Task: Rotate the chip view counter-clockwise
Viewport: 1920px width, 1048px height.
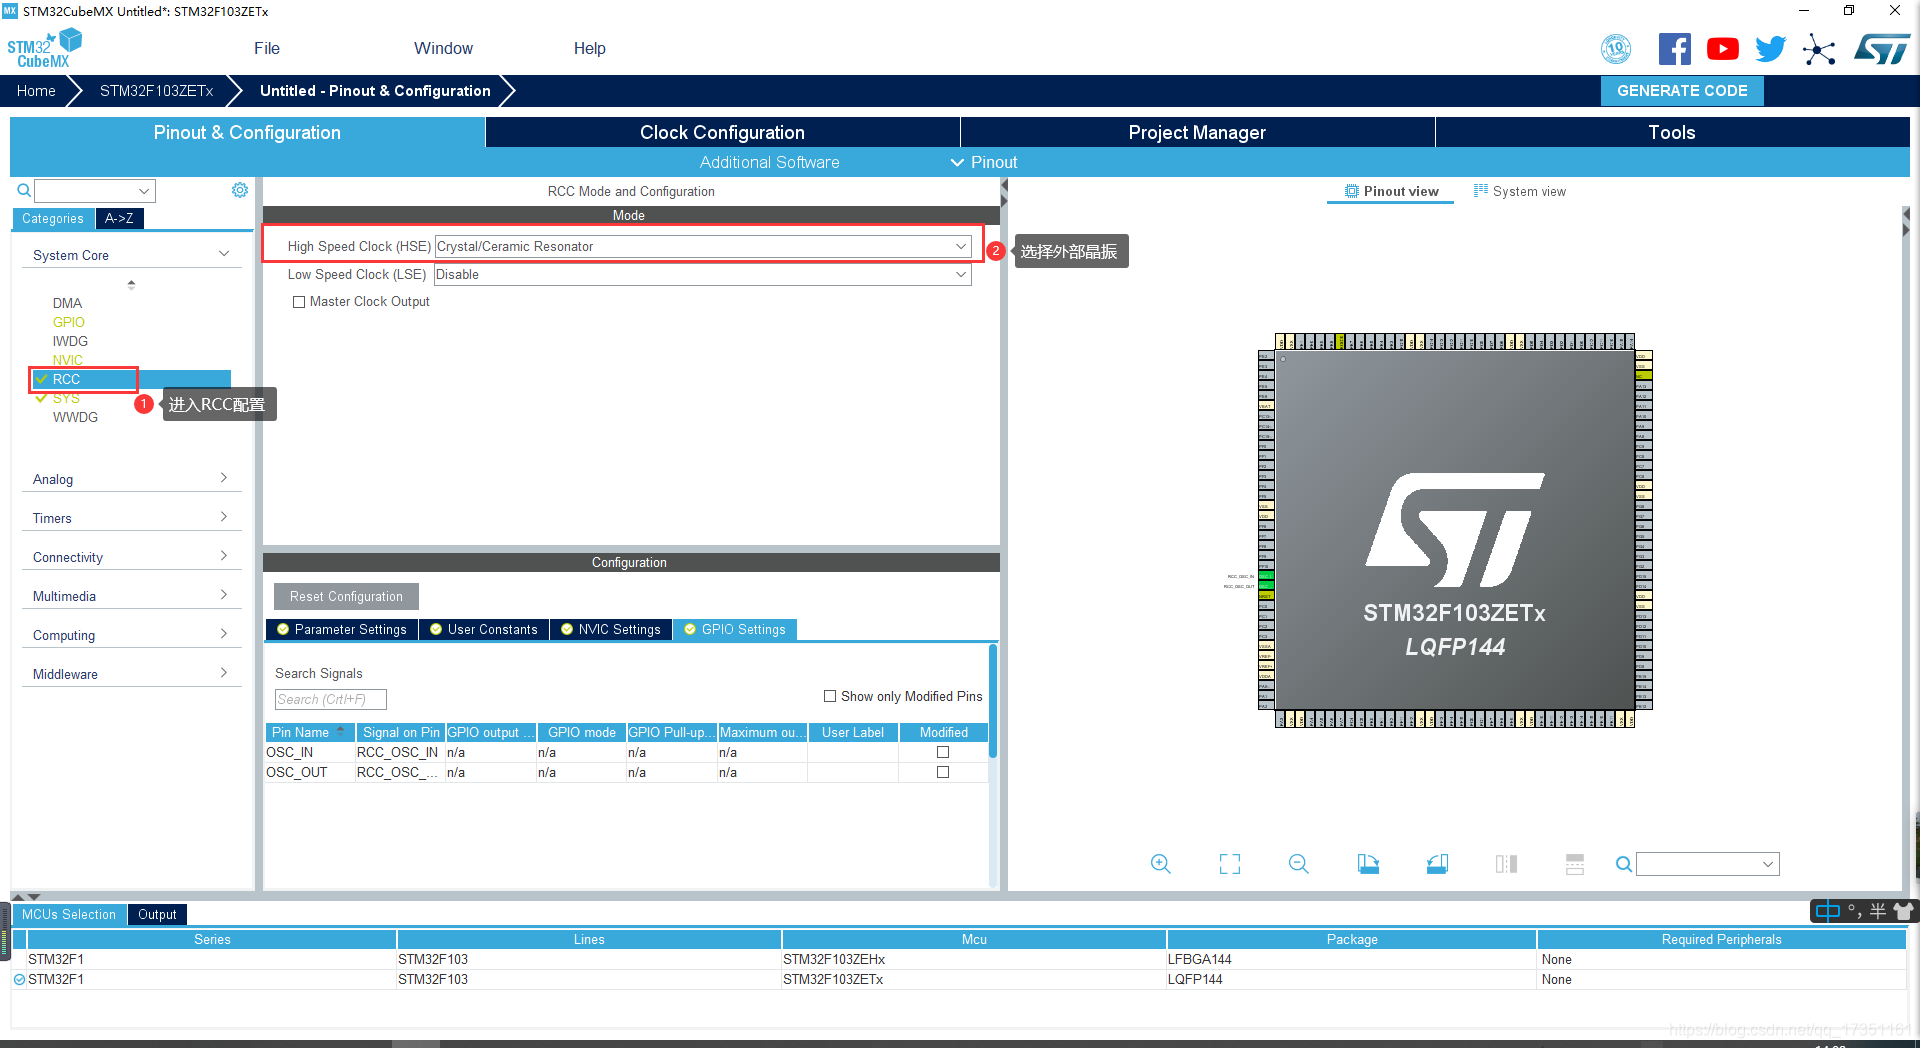Action: [1437, 863]
